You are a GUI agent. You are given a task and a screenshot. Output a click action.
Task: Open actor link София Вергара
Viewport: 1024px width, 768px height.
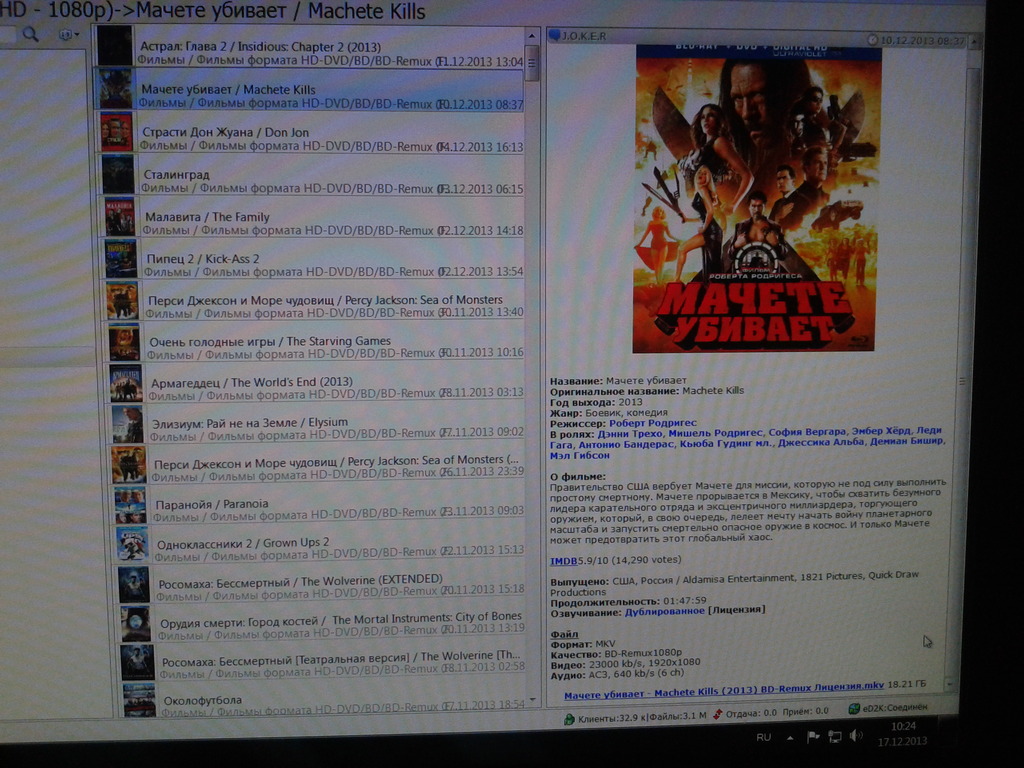808,432
